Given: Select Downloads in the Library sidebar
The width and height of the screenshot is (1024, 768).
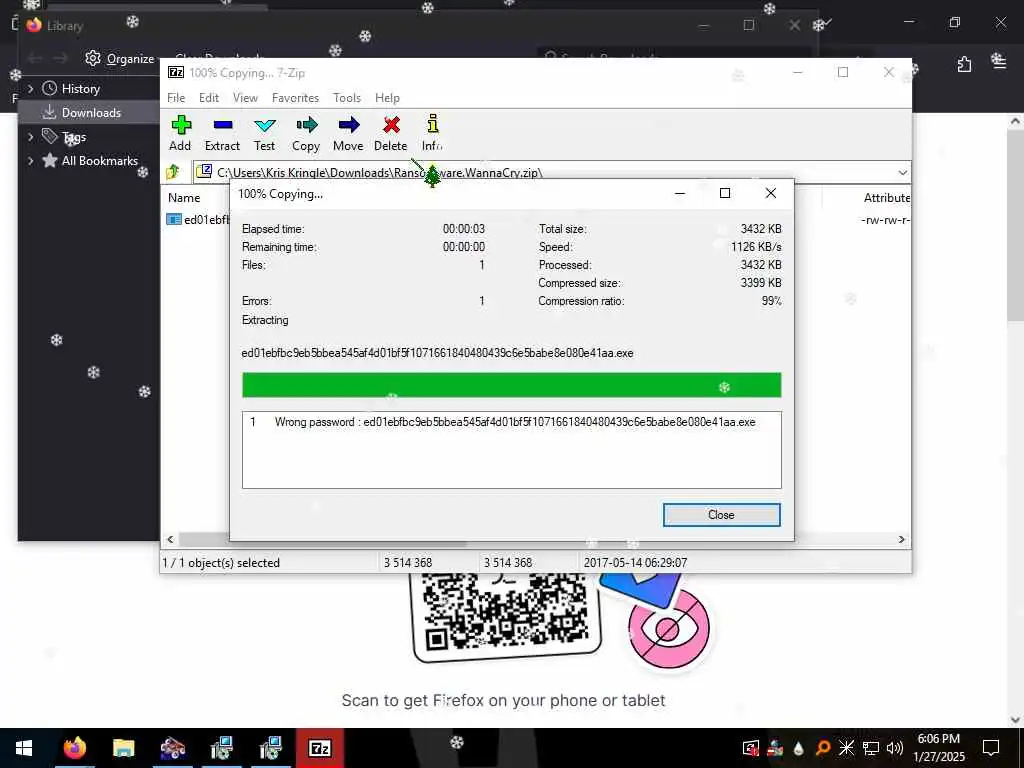Looking at the screenshot, I should (x=90, y=112).
